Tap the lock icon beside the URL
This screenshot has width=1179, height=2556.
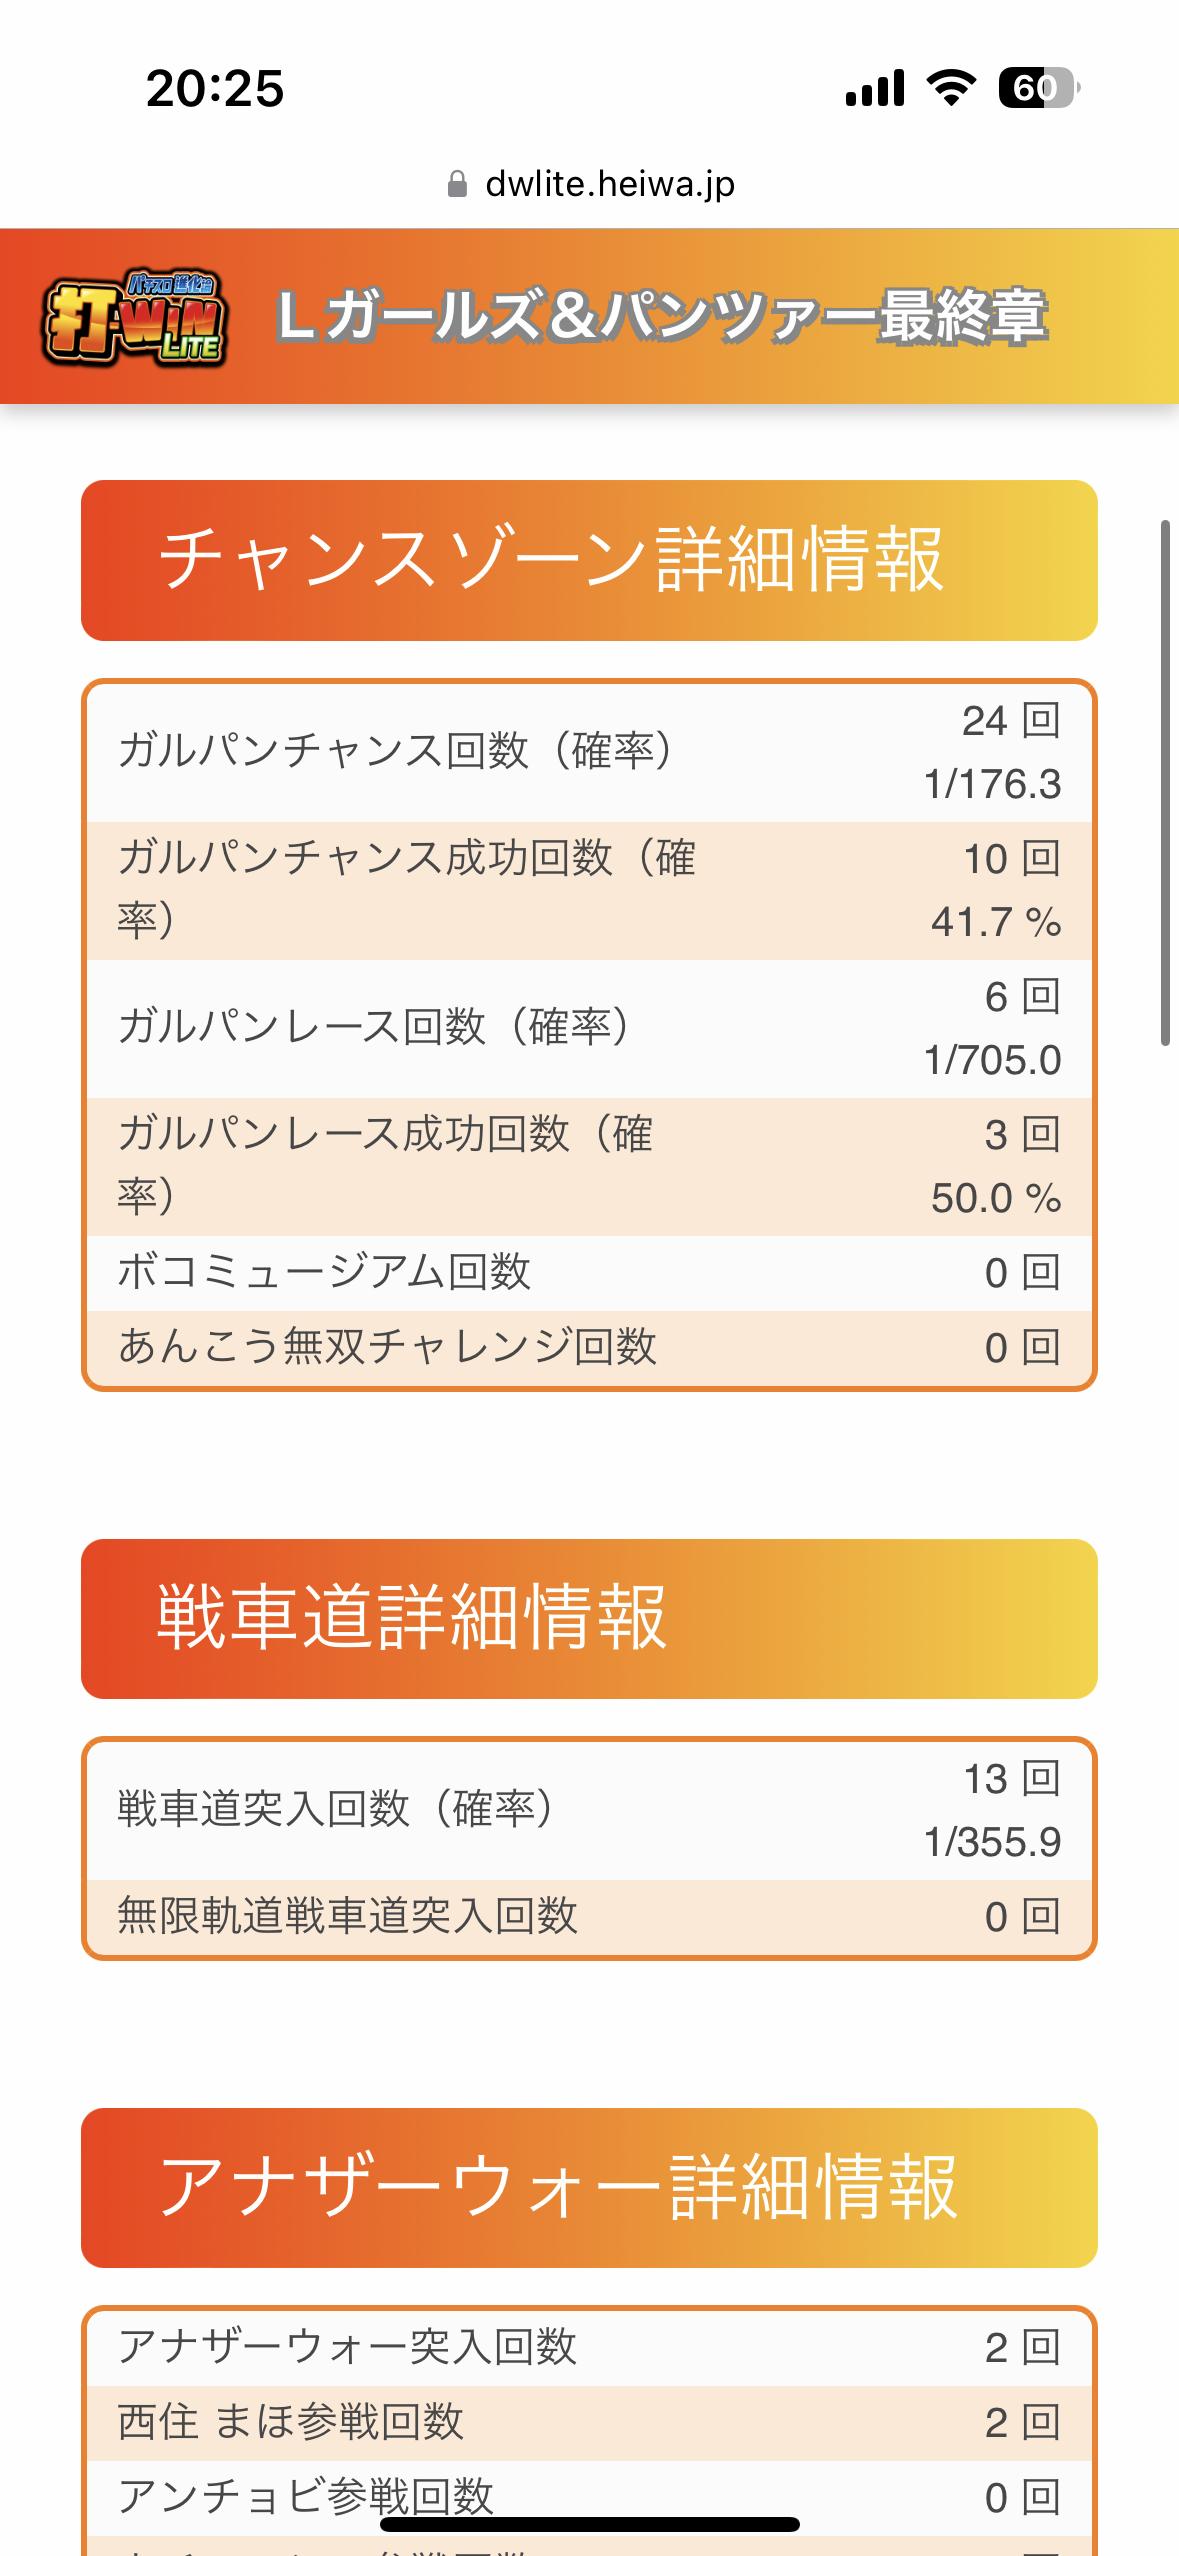pyautogui.click(x=457, y=184)
